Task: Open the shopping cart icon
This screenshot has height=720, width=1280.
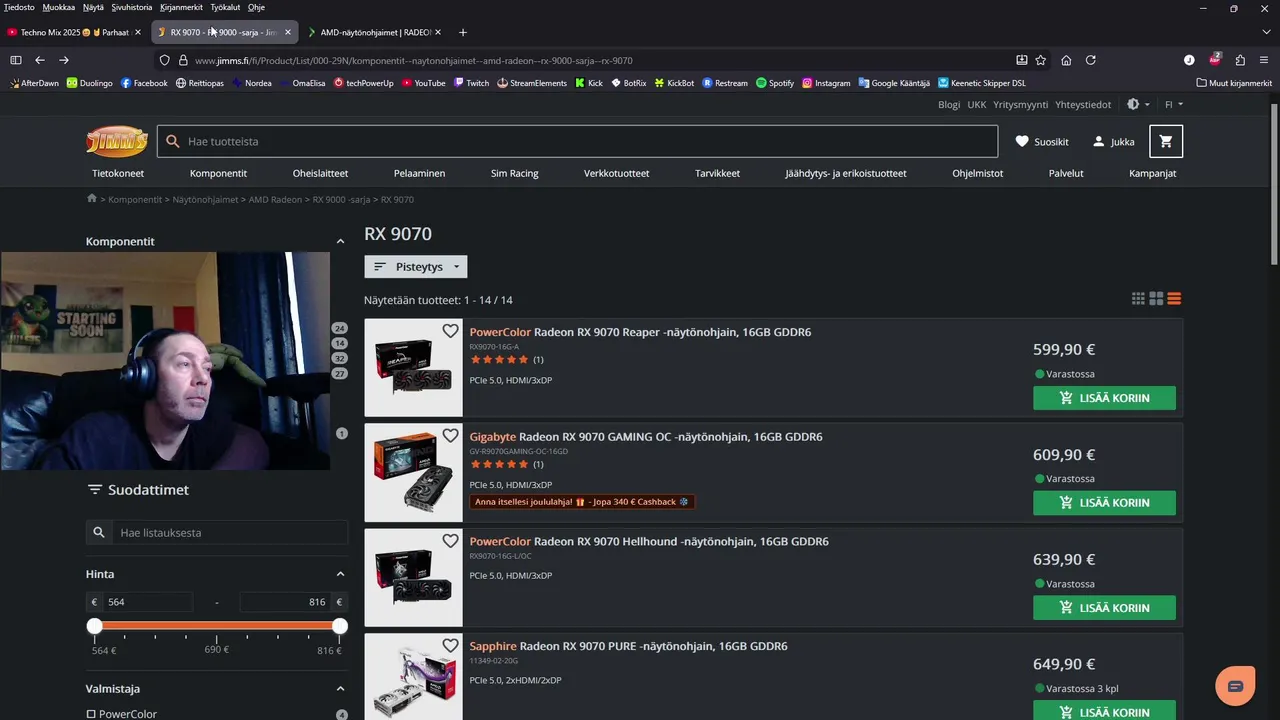Action: [x=1166, y=141]
